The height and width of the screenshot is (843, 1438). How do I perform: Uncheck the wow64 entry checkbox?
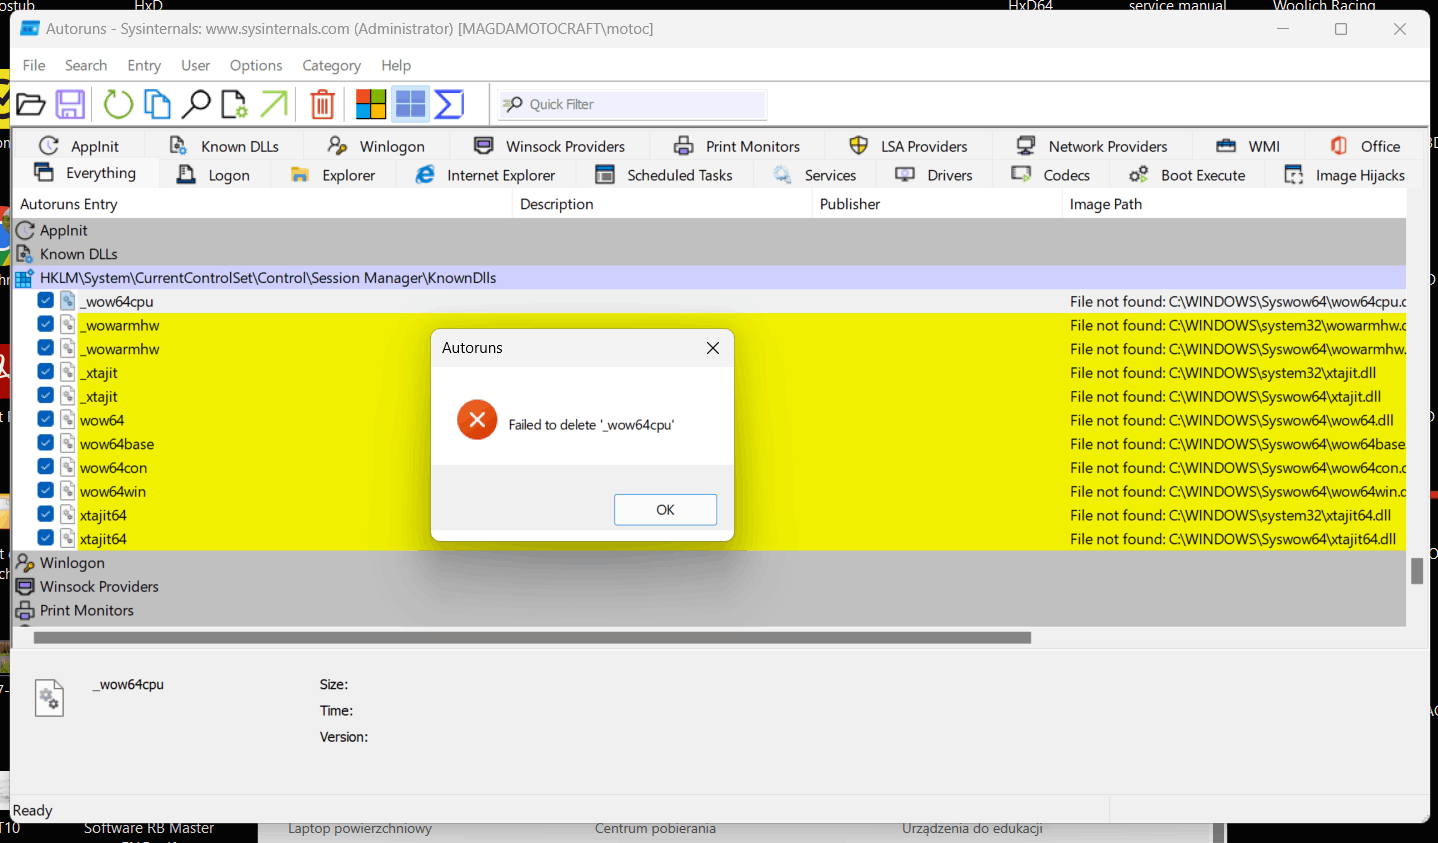(45, 419)
